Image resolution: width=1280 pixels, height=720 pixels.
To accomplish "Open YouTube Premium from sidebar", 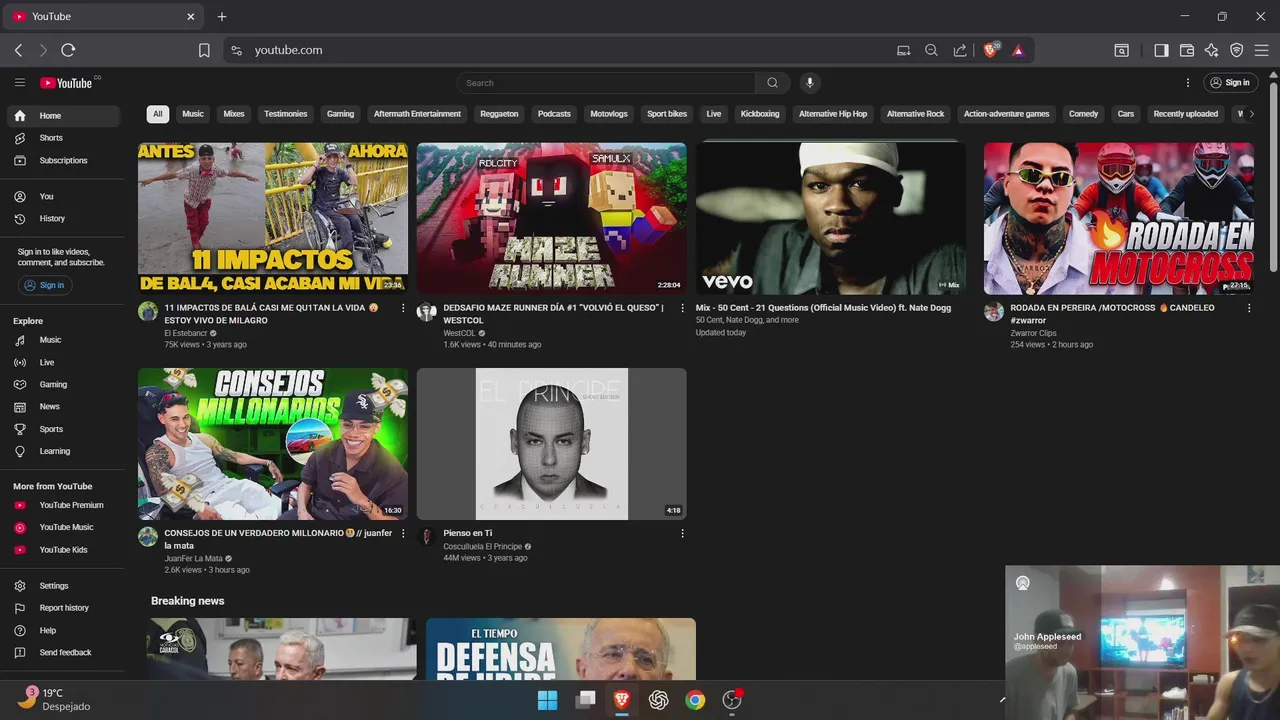I will tap(62, 505).
